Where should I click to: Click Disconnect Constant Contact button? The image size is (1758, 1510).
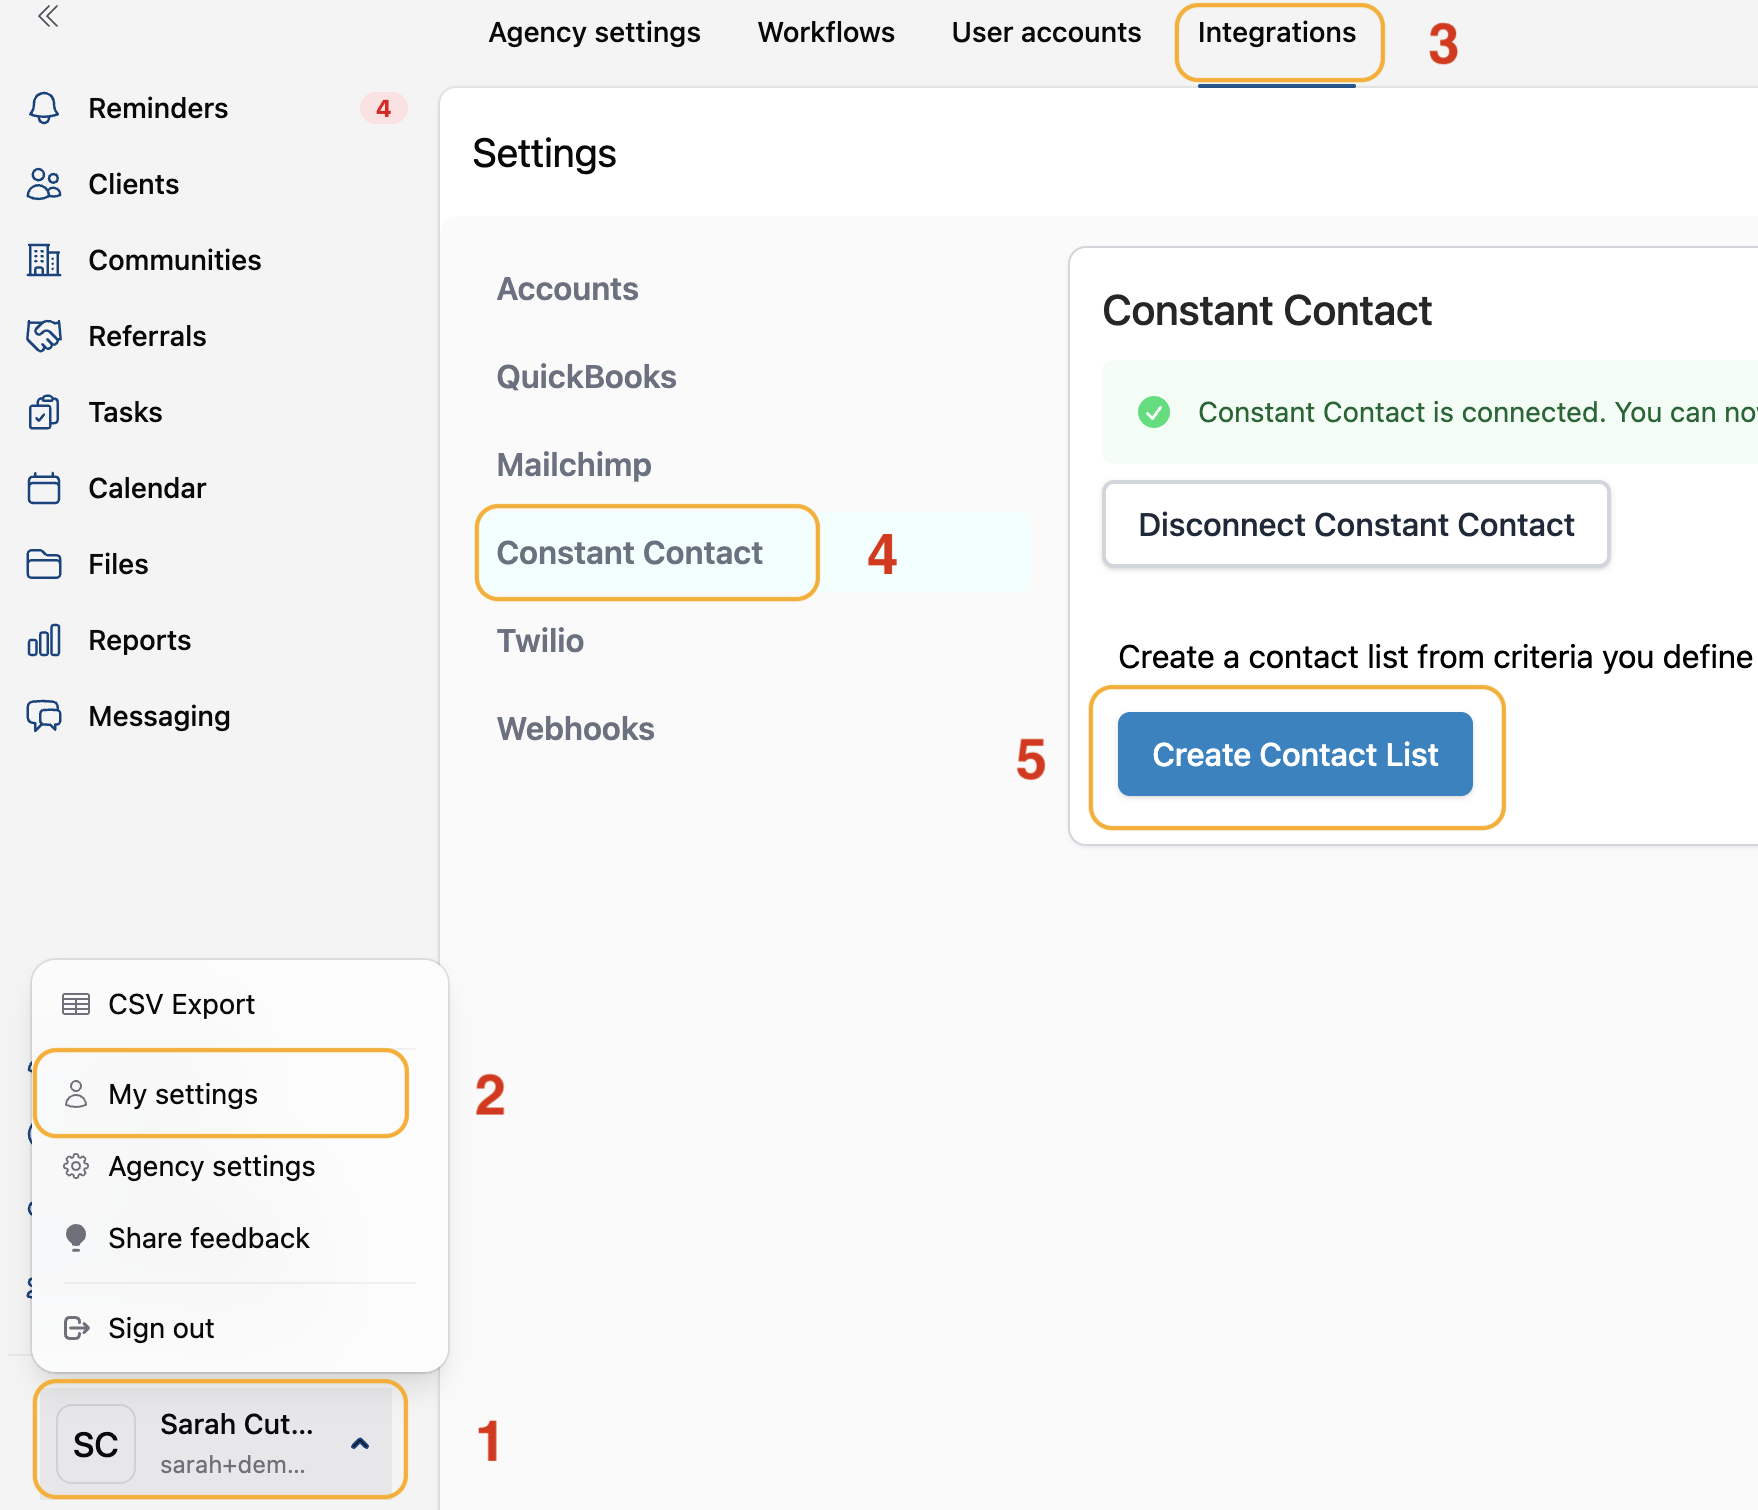click(1356, 525)
